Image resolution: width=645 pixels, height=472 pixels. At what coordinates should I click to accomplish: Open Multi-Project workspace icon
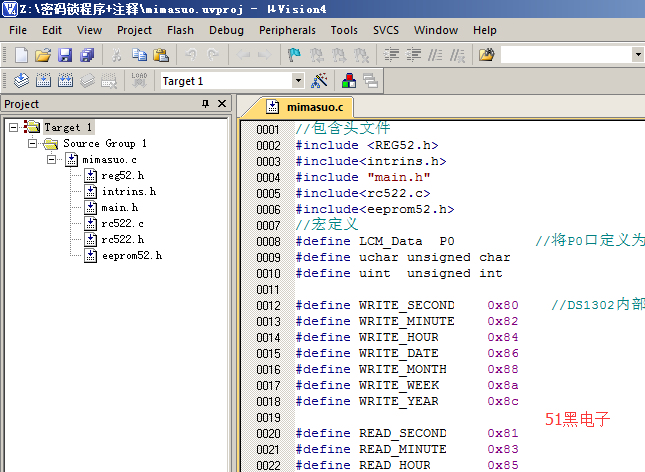coord(370,81)
